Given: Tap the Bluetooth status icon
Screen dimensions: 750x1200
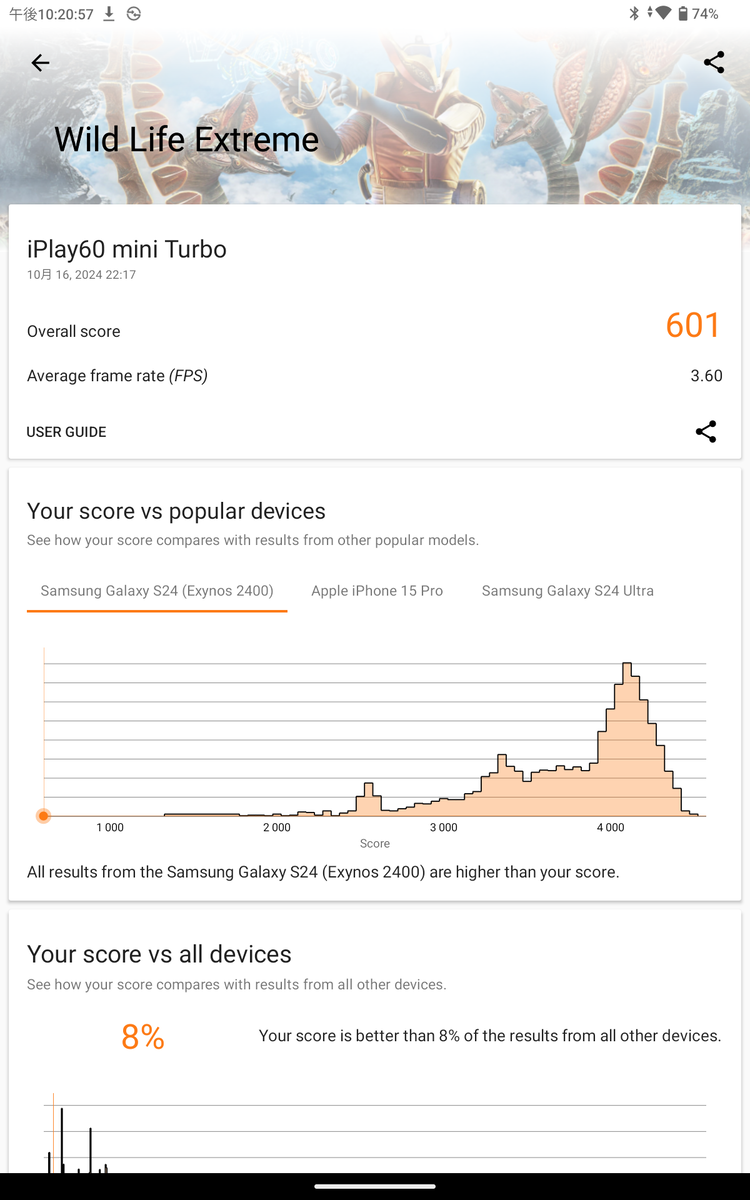Looking at the screenshot, I should [x=633, y=14].
